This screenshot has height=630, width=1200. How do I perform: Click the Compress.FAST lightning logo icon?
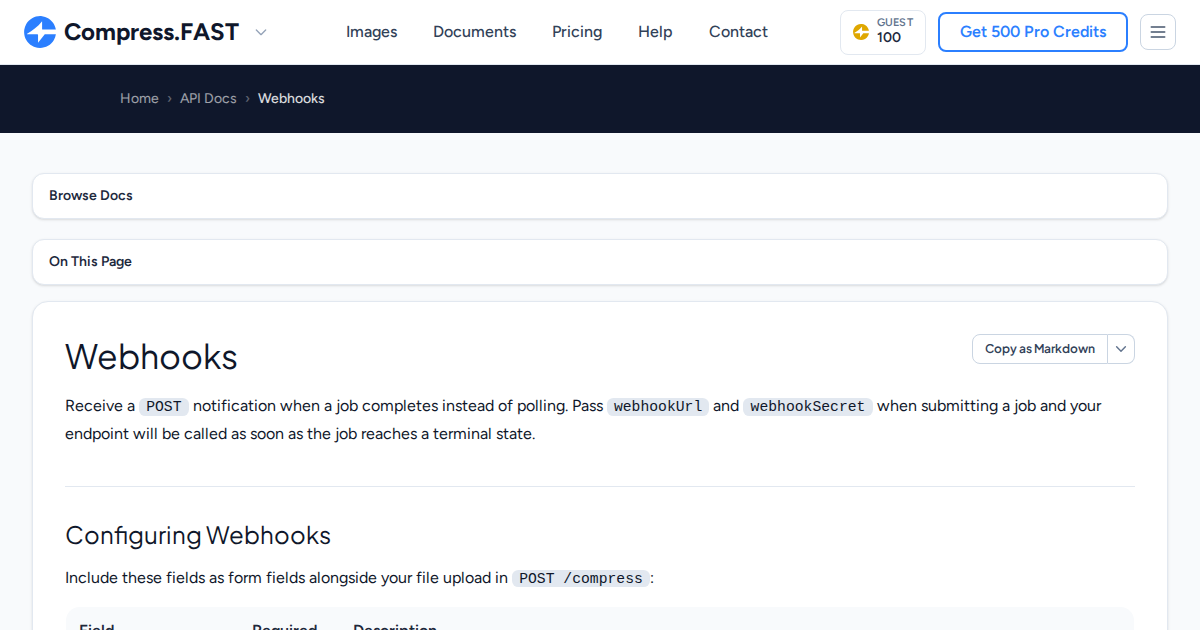[40, 32]
